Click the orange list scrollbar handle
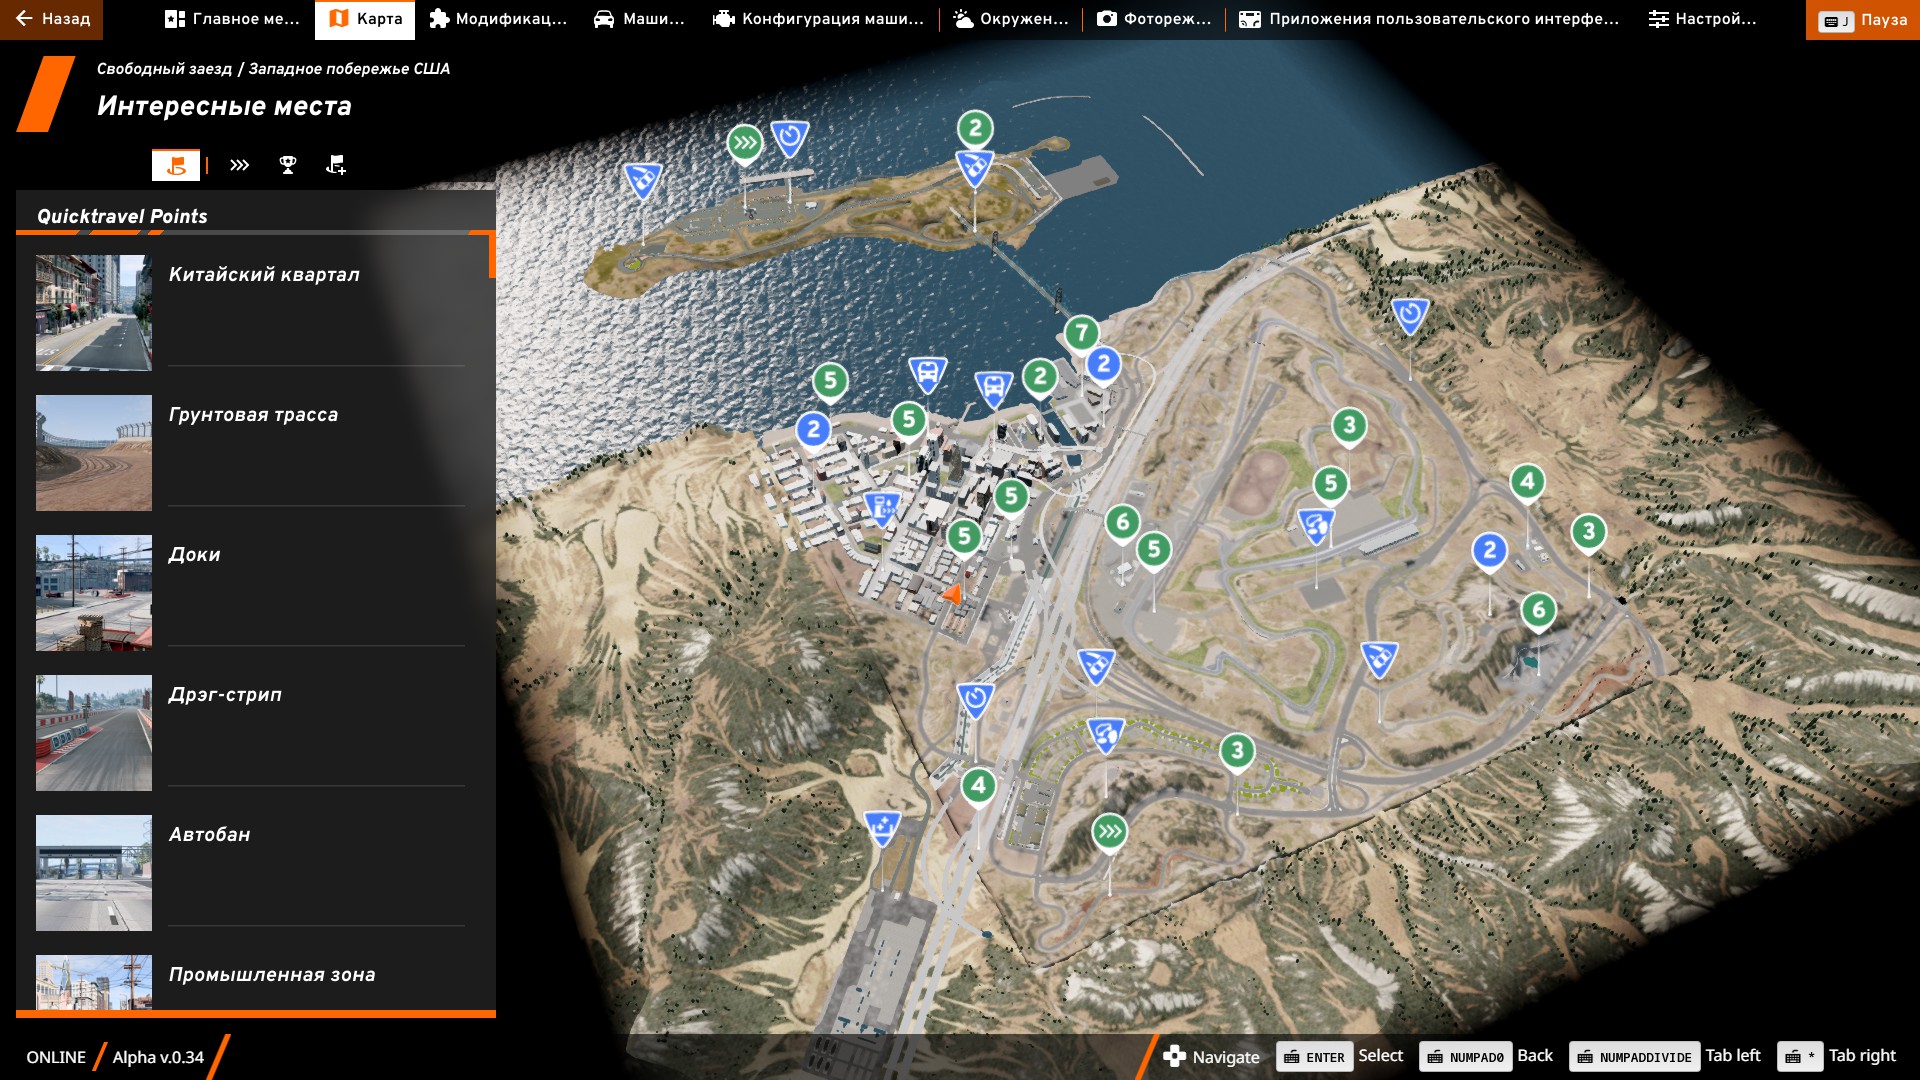 click(x=492, y=256)
